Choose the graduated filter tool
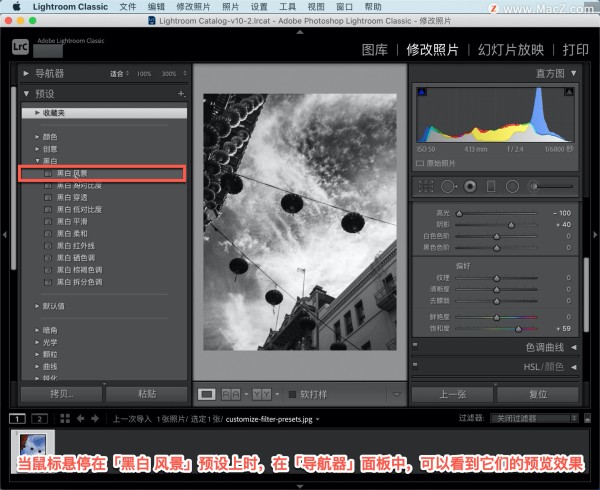 490,186
